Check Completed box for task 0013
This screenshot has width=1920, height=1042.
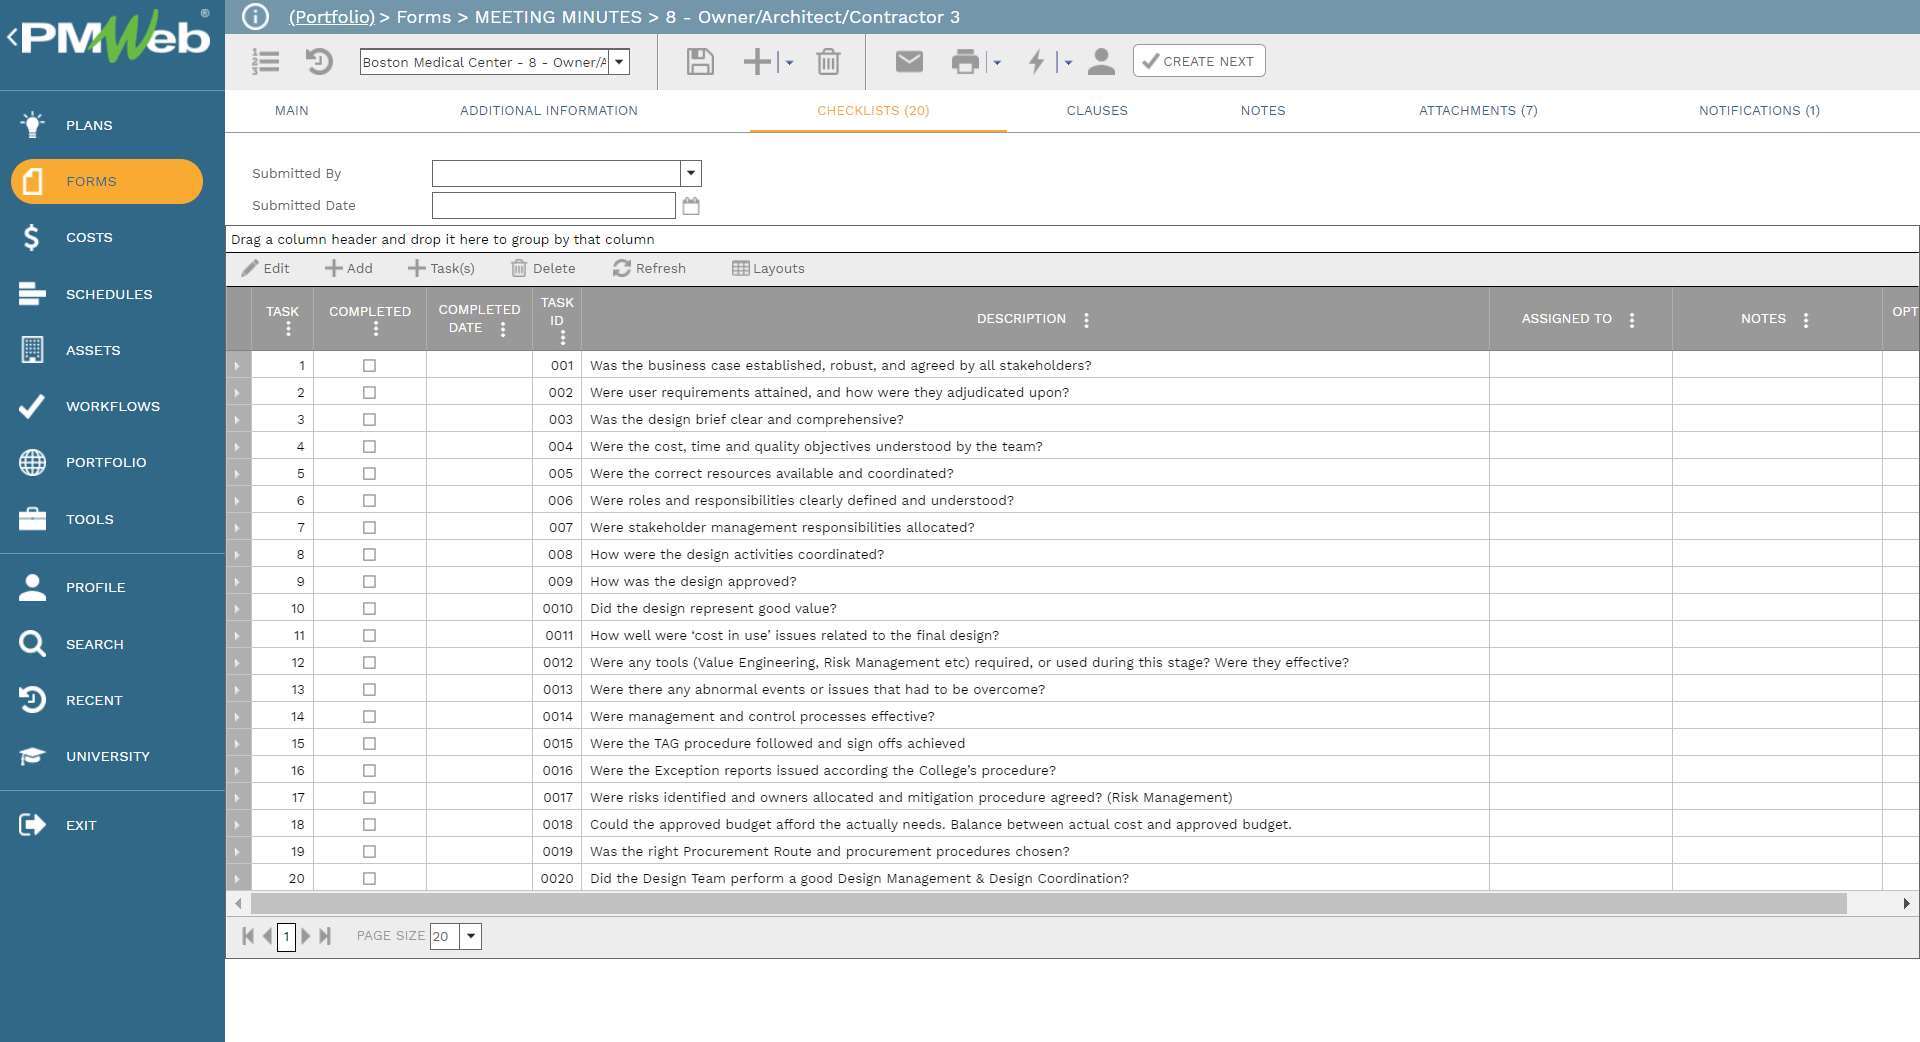369,690
